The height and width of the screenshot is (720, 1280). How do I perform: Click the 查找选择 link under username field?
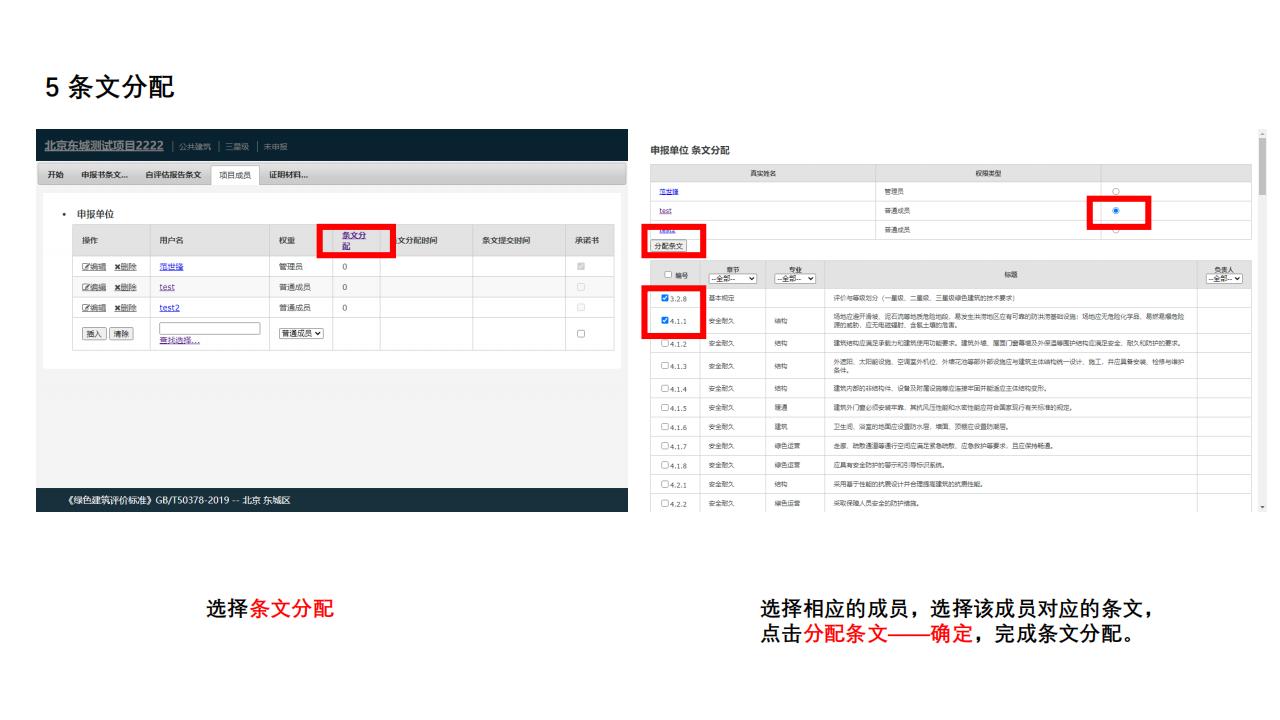[x=180, y=340]
